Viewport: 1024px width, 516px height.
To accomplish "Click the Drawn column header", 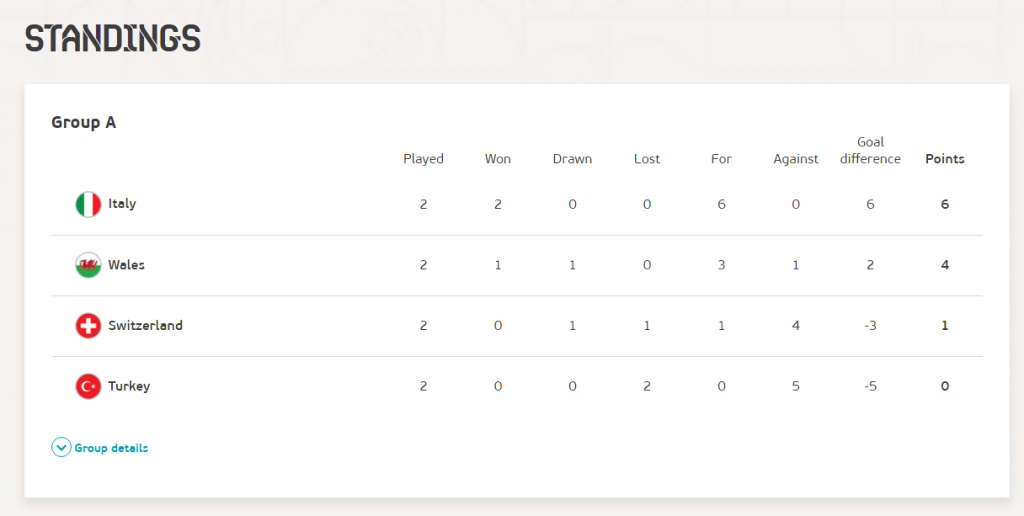I will coord(572,159).
